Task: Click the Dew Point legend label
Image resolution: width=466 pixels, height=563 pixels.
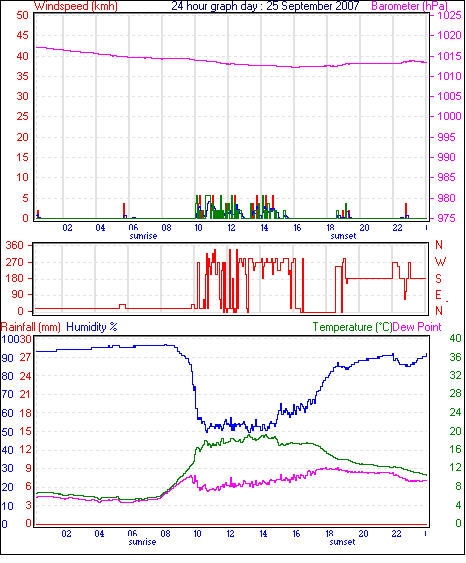Action: pyautogui.click(x=417, y=327)
